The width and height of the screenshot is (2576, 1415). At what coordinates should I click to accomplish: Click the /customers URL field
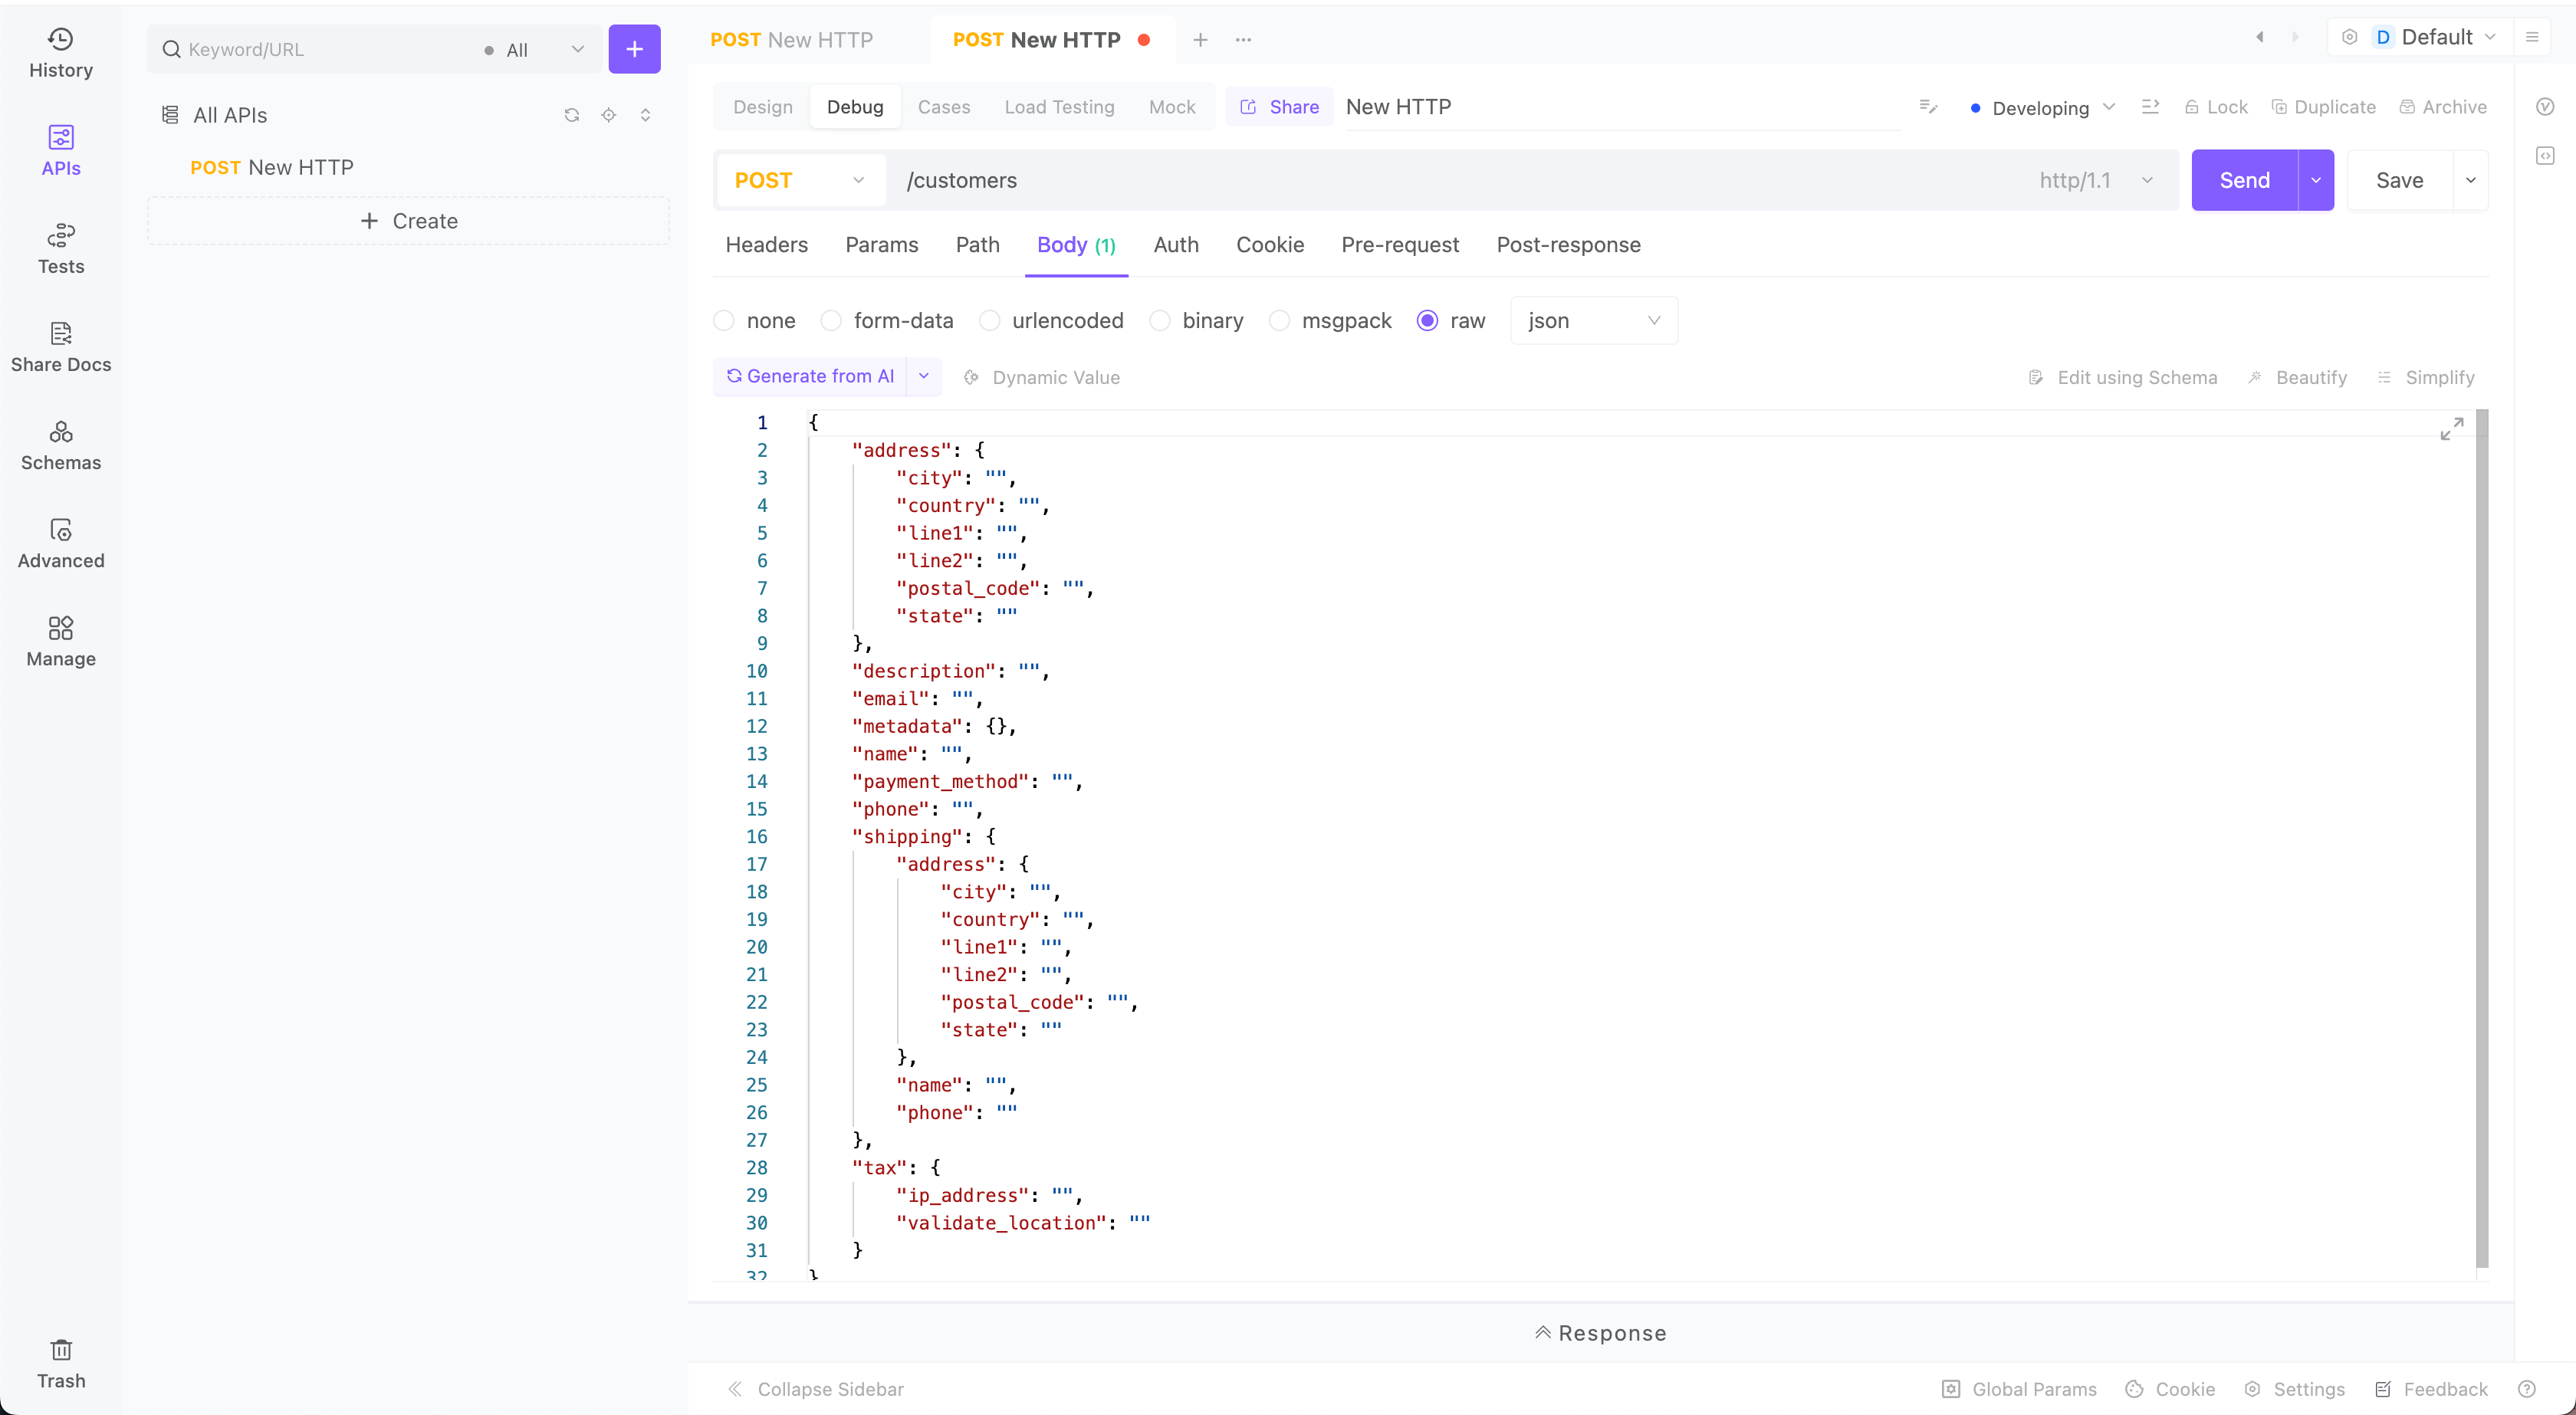pyautogui.click(x=1460, y=180)
